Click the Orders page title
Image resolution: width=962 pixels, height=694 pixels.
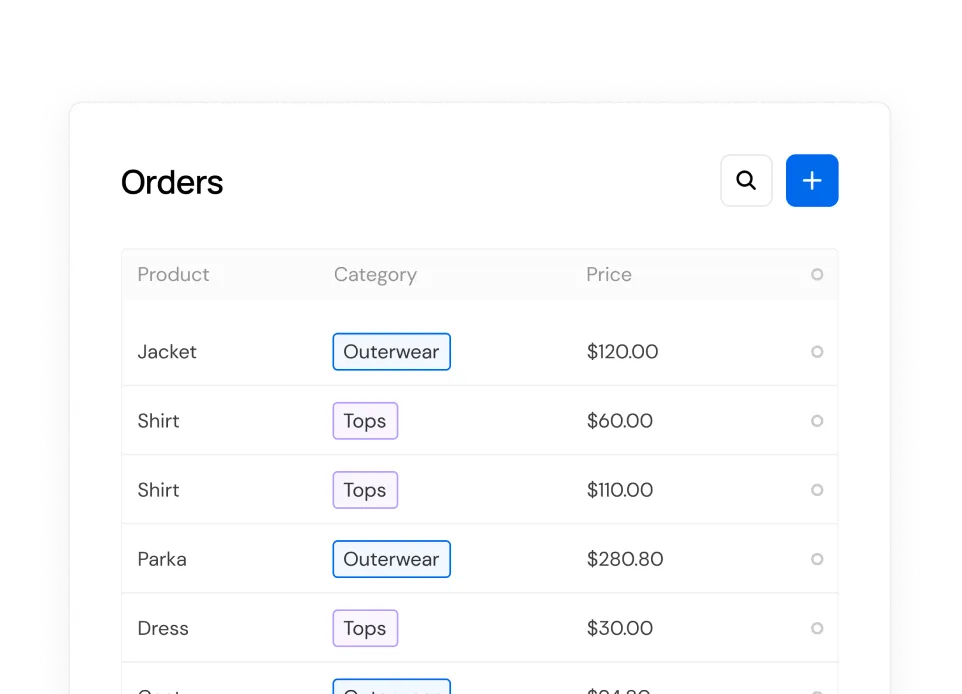click(x=171, y=182)
